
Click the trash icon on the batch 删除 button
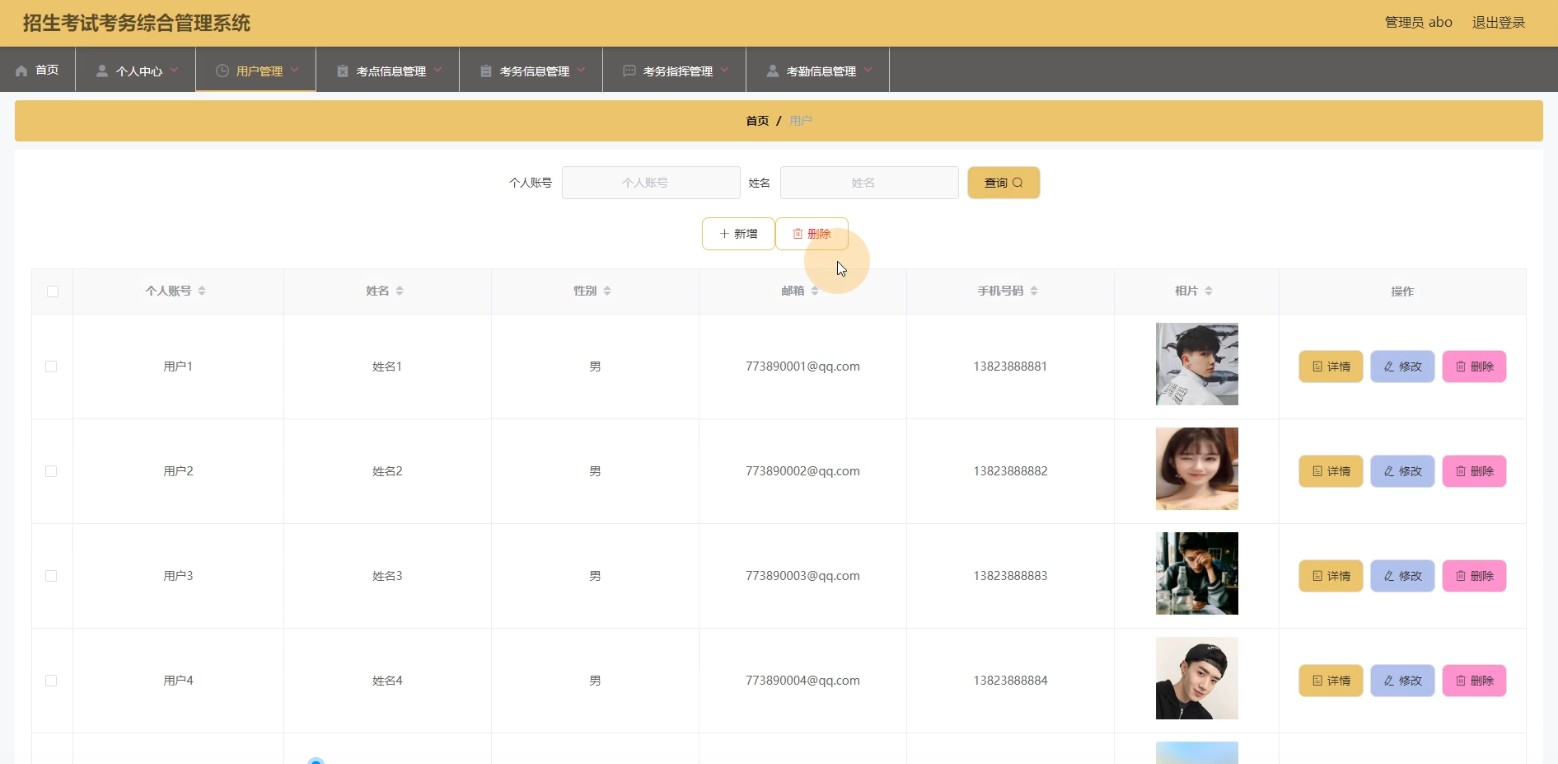[x=798, y=234]
